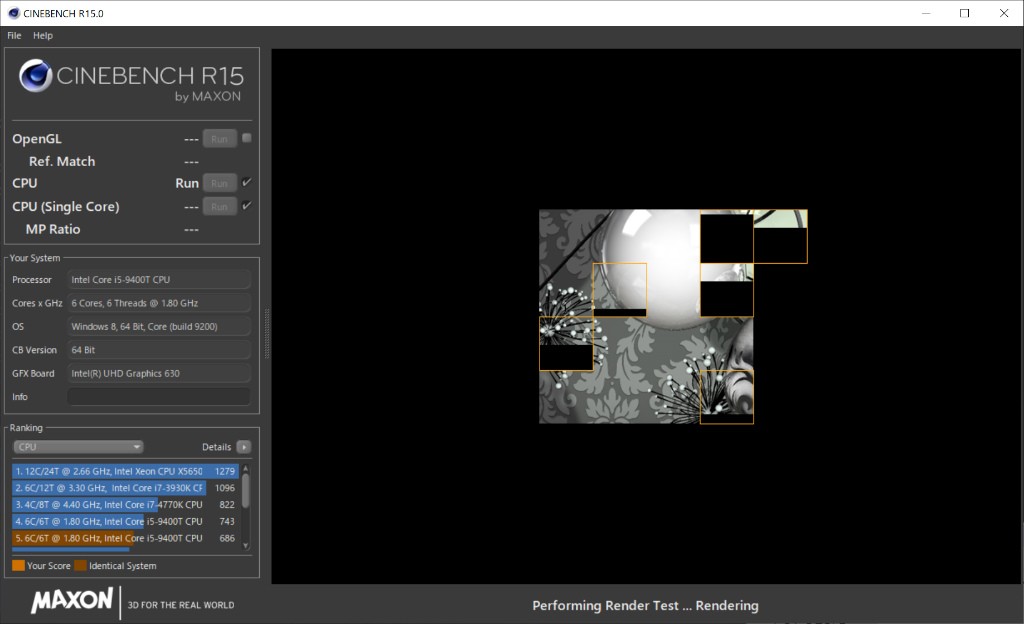The image size is (1024, 624).
Task: Uncheck the CPU test checkbox
Action: (x=247, y=182)
